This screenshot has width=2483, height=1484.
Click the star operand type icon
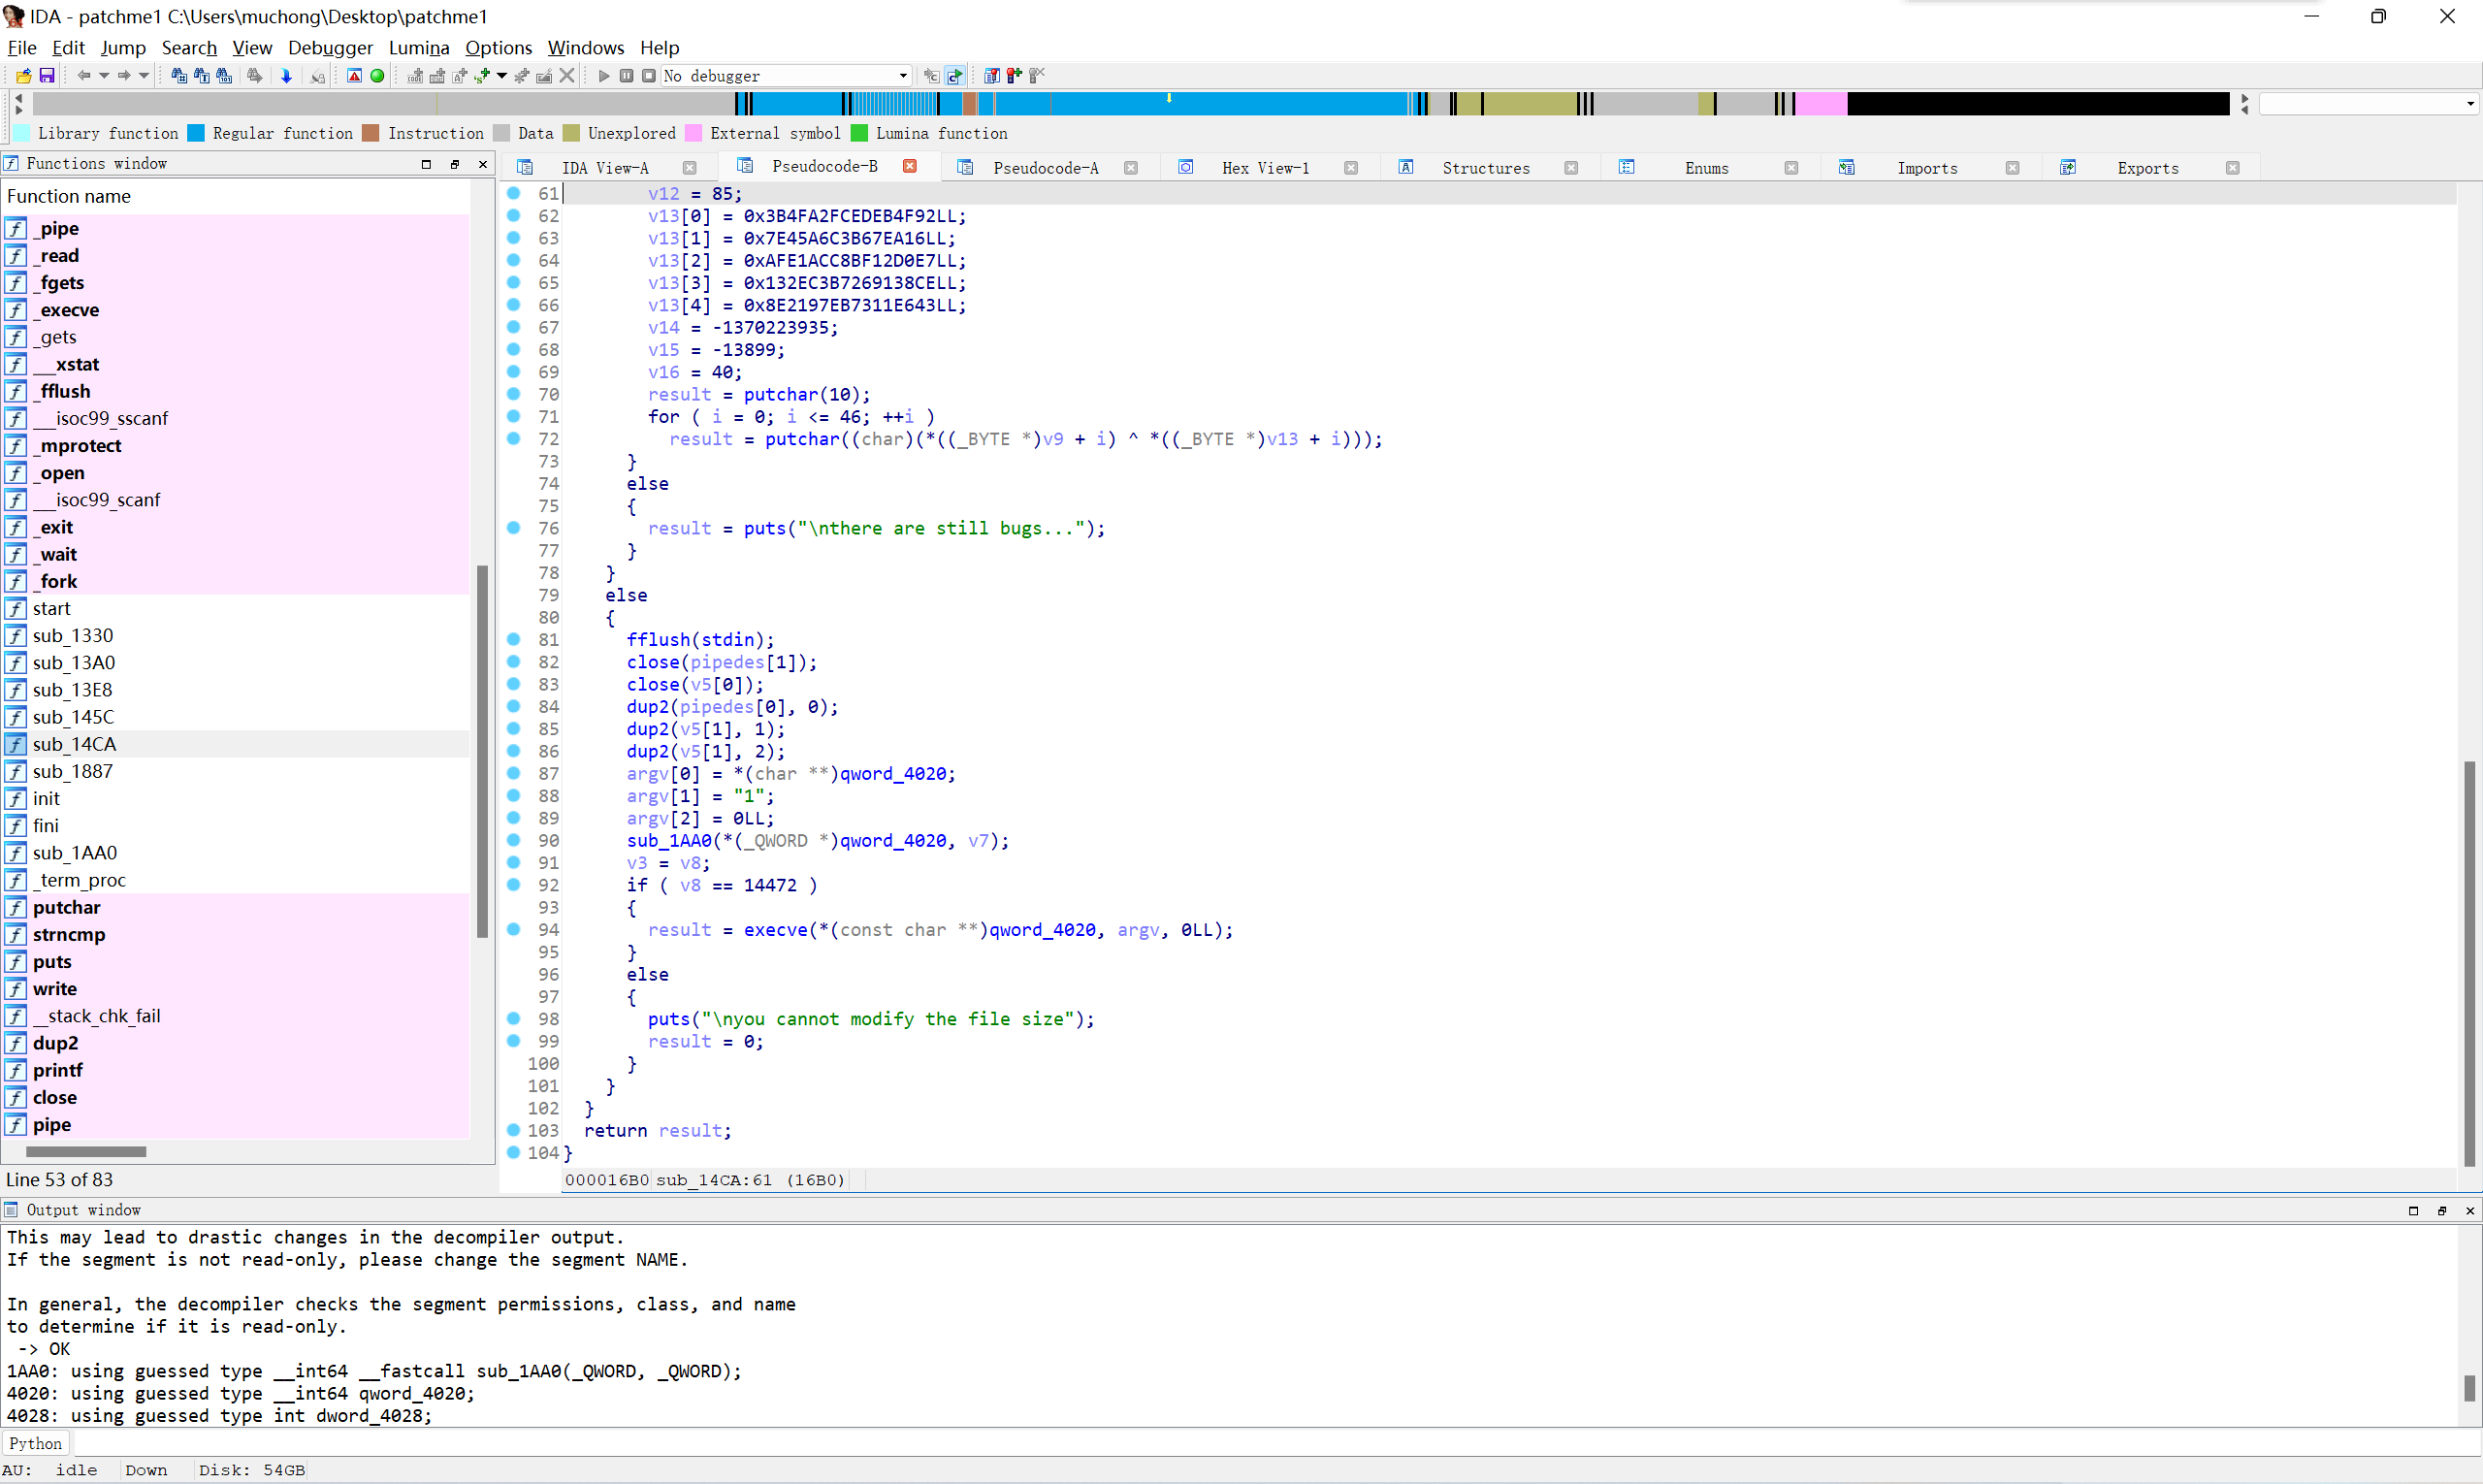(x=521, y=76)
